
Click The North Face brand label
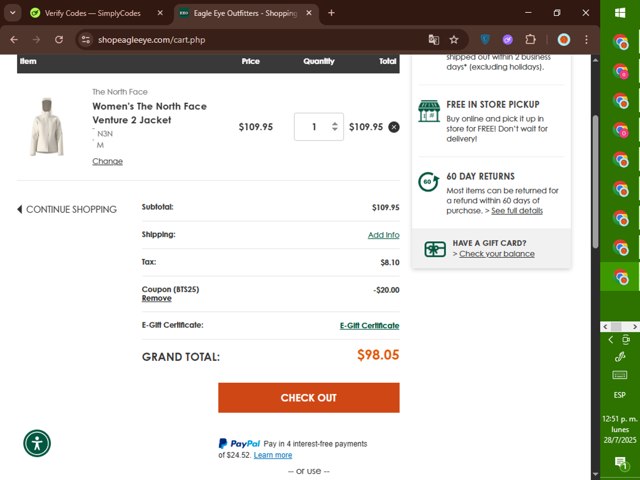pos(120,92)
